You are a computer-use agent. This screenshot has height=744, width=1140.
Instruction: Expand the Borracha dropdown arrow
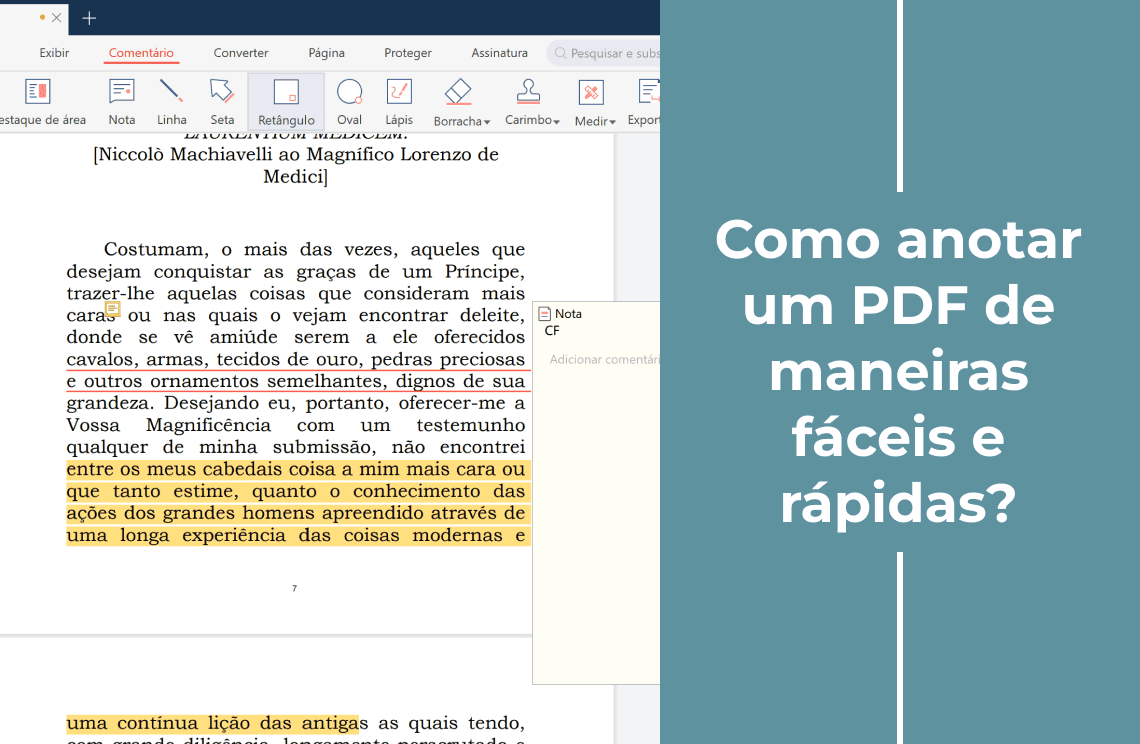coord(487,122)
